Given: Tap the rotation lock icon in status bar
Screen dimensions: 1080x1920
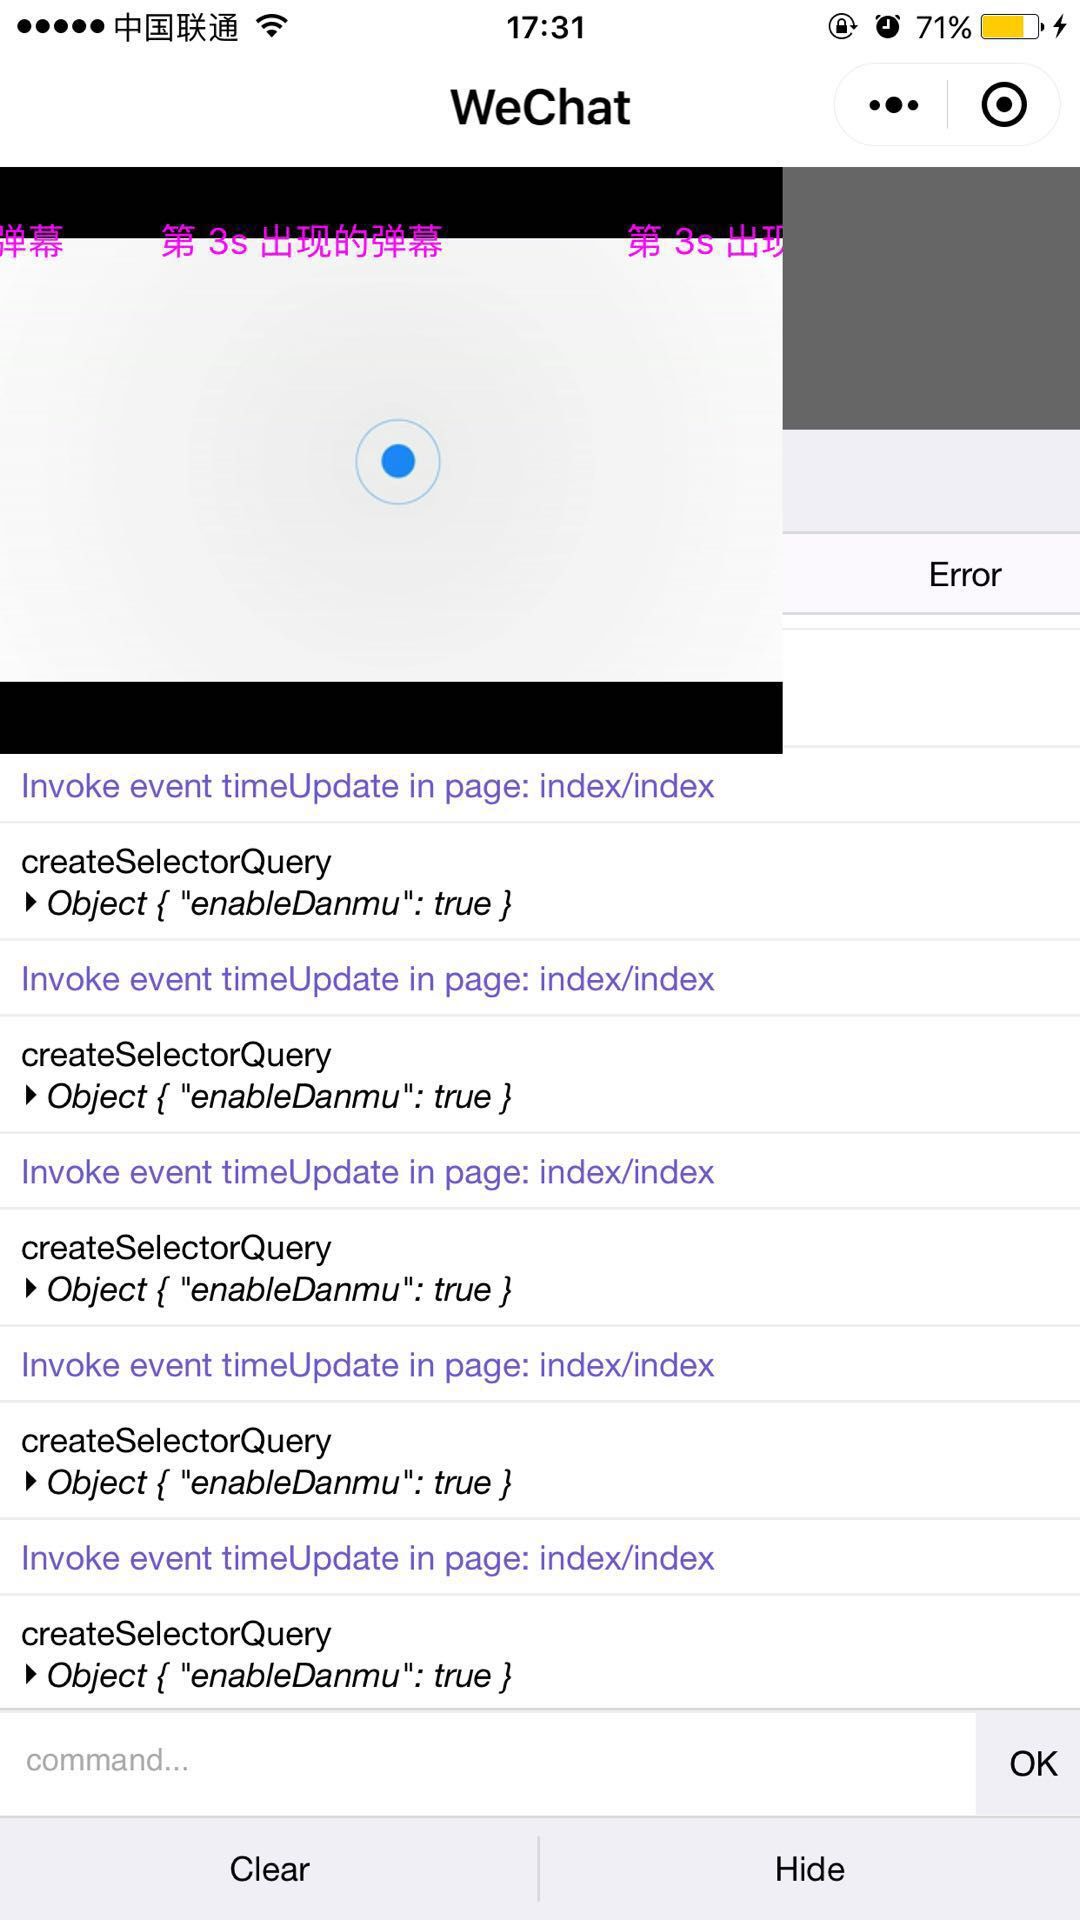Looking at the screenshot, I should pyautogui.click(x=842, y=26).
